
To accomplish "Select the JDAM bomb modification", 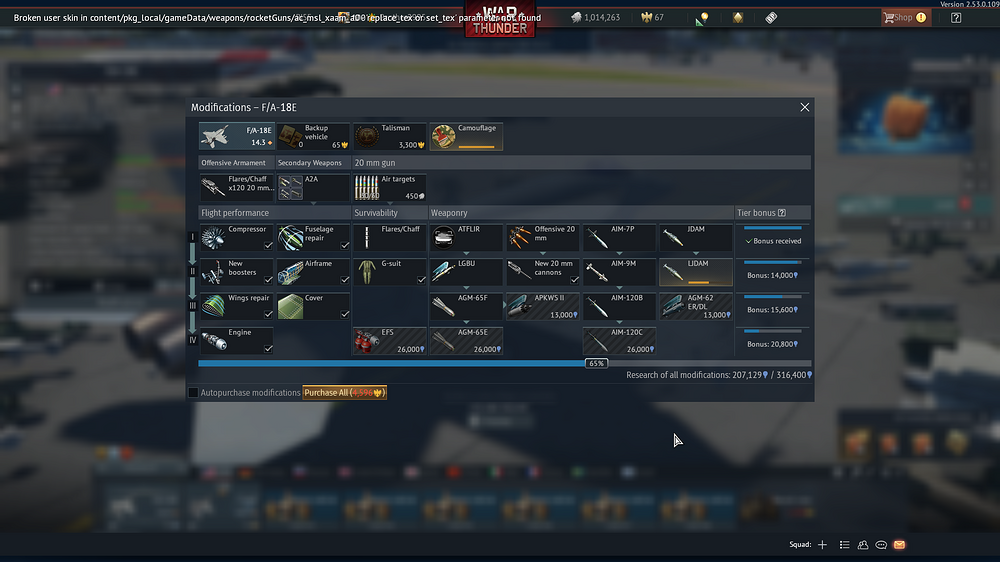I will [696, 237].
